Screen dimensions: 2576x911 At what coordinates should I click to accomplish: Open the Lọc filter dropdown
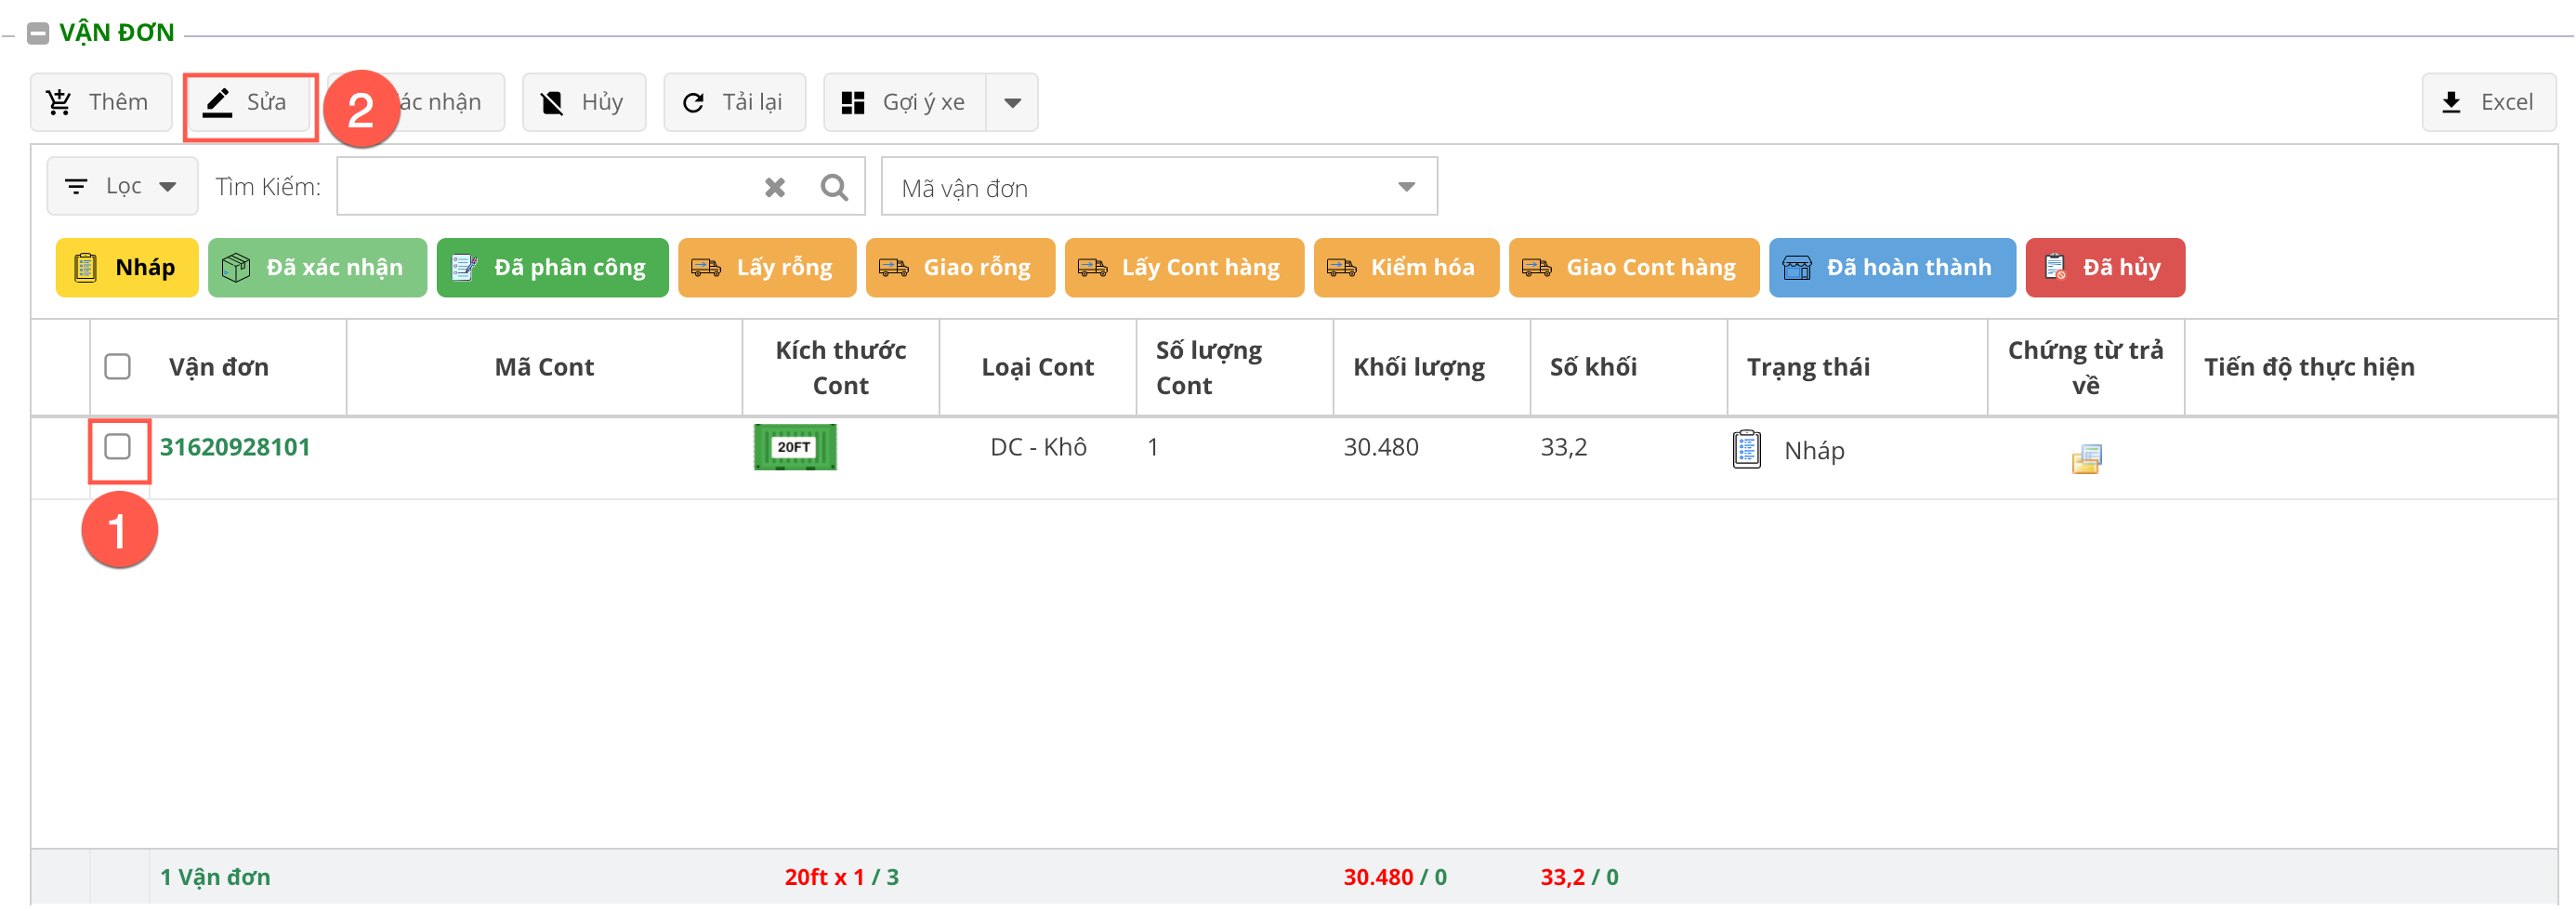pos(122,187)
